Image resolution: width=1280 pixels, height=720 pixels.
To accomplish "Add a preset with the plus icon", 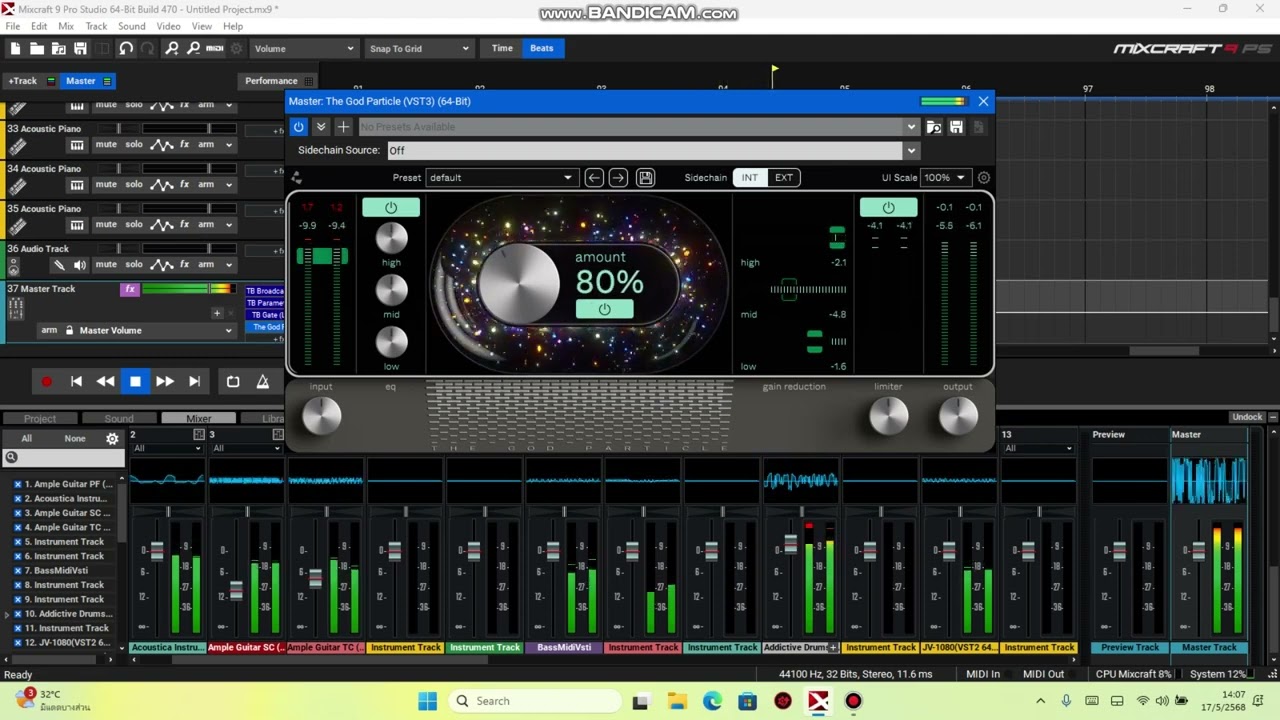I will click(343, 127).
